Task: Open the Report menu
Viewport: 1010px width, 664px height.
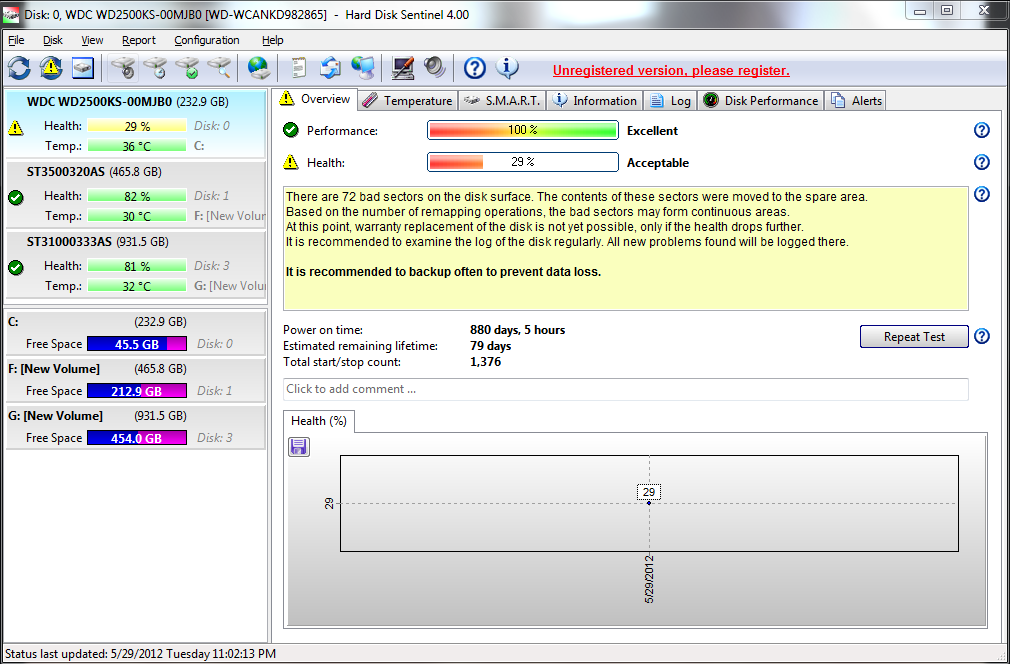Action: pos(138,40)
